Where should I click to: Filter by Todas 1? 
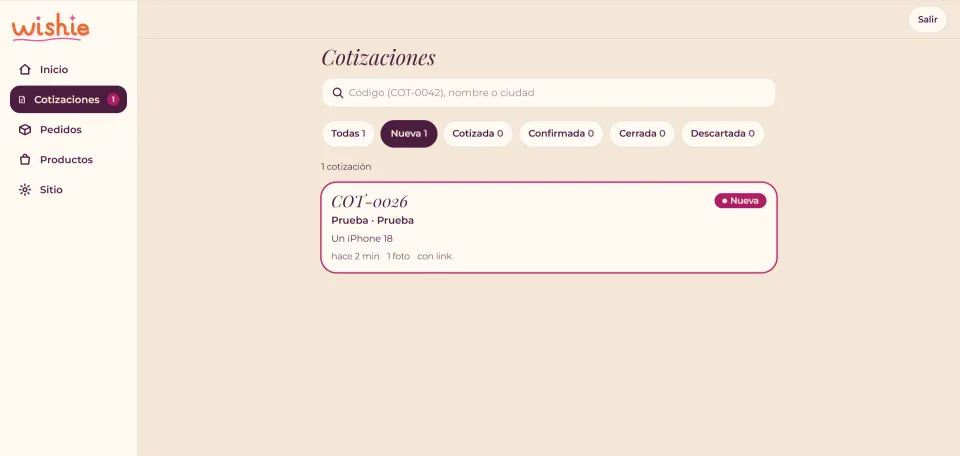click(x=348, y=133)
